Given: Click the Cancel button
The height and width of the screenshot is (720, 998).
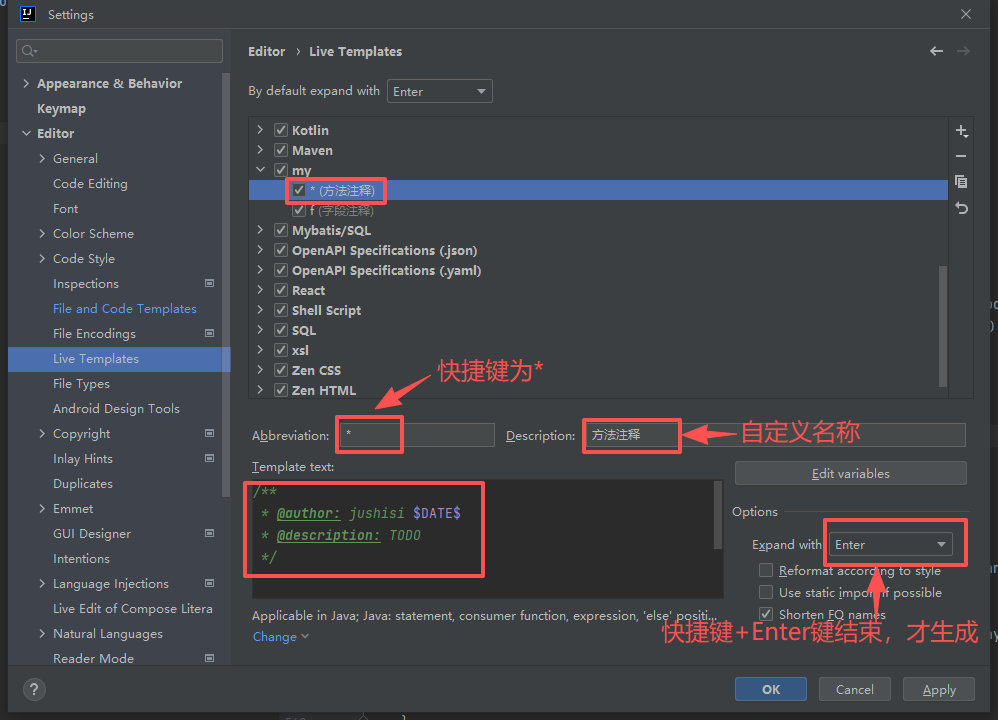Looking at the screenshot, I should click(854, 689).
